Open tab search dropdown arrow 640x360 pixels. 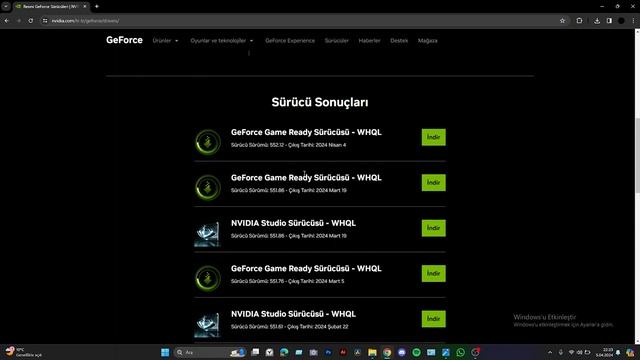[x=6, y=7]
